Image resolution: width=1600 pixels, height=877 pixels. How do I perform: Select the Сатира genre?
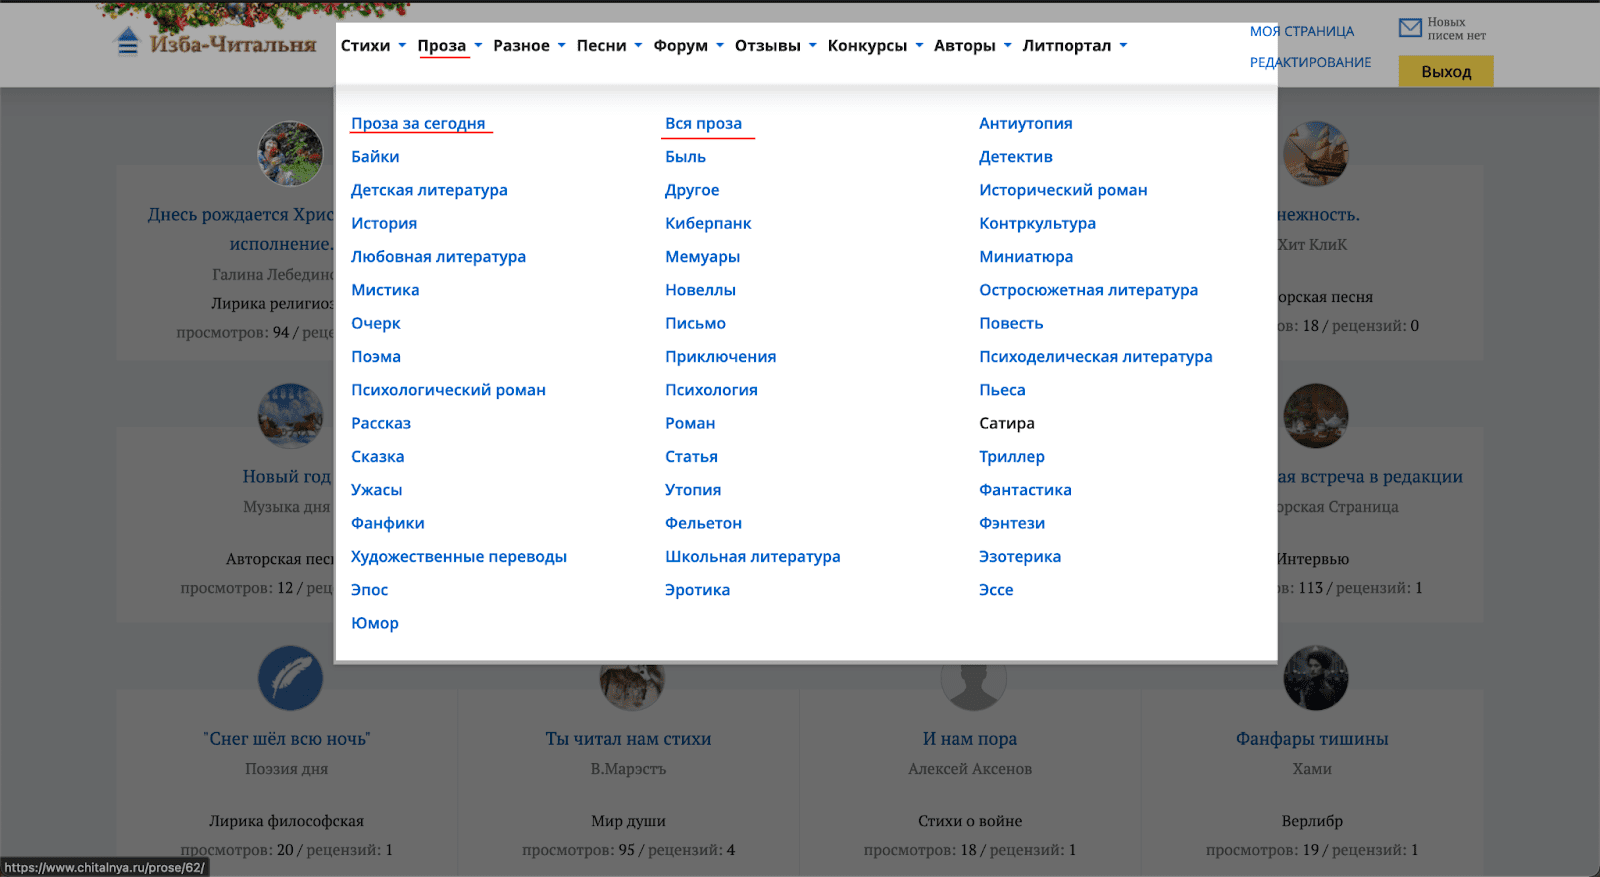point(1007,423)
